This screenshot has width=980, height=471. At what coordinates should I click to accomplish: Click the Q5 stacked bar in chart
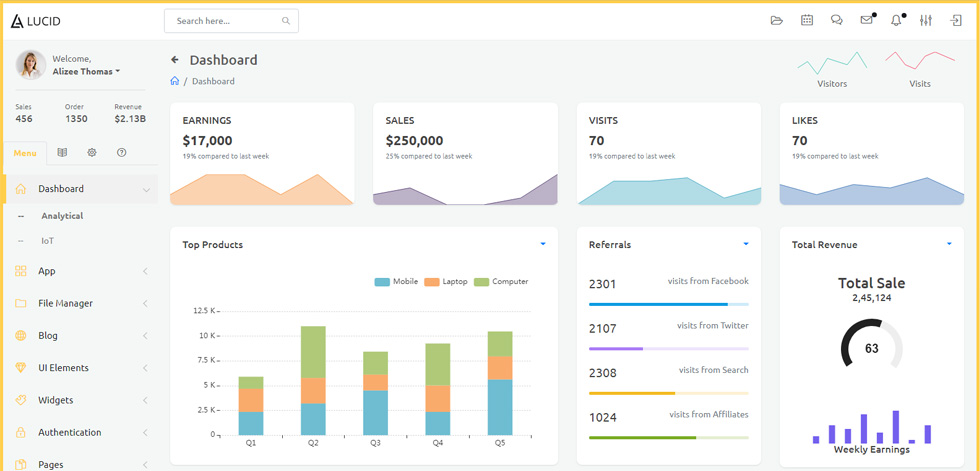[500, 383]
